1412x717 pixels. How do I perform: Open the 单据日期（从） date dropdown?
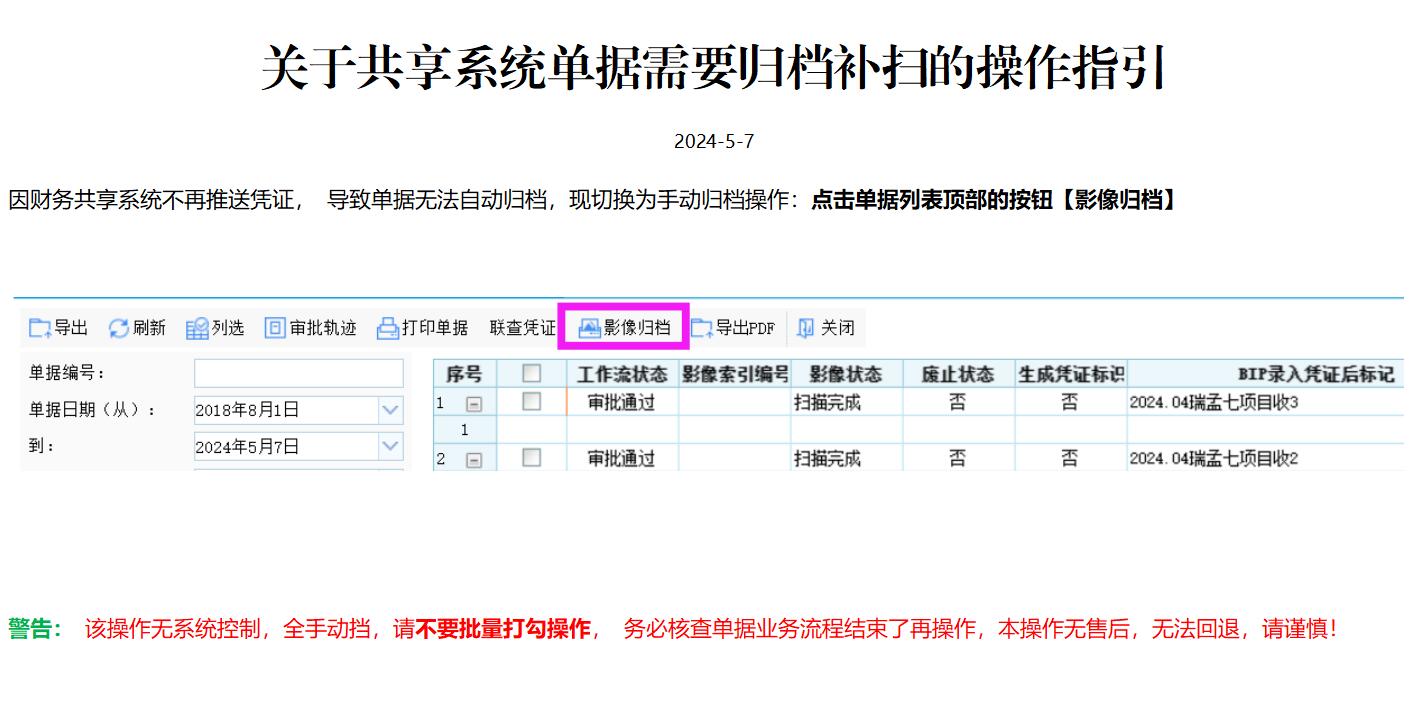[x=390, y=410]
